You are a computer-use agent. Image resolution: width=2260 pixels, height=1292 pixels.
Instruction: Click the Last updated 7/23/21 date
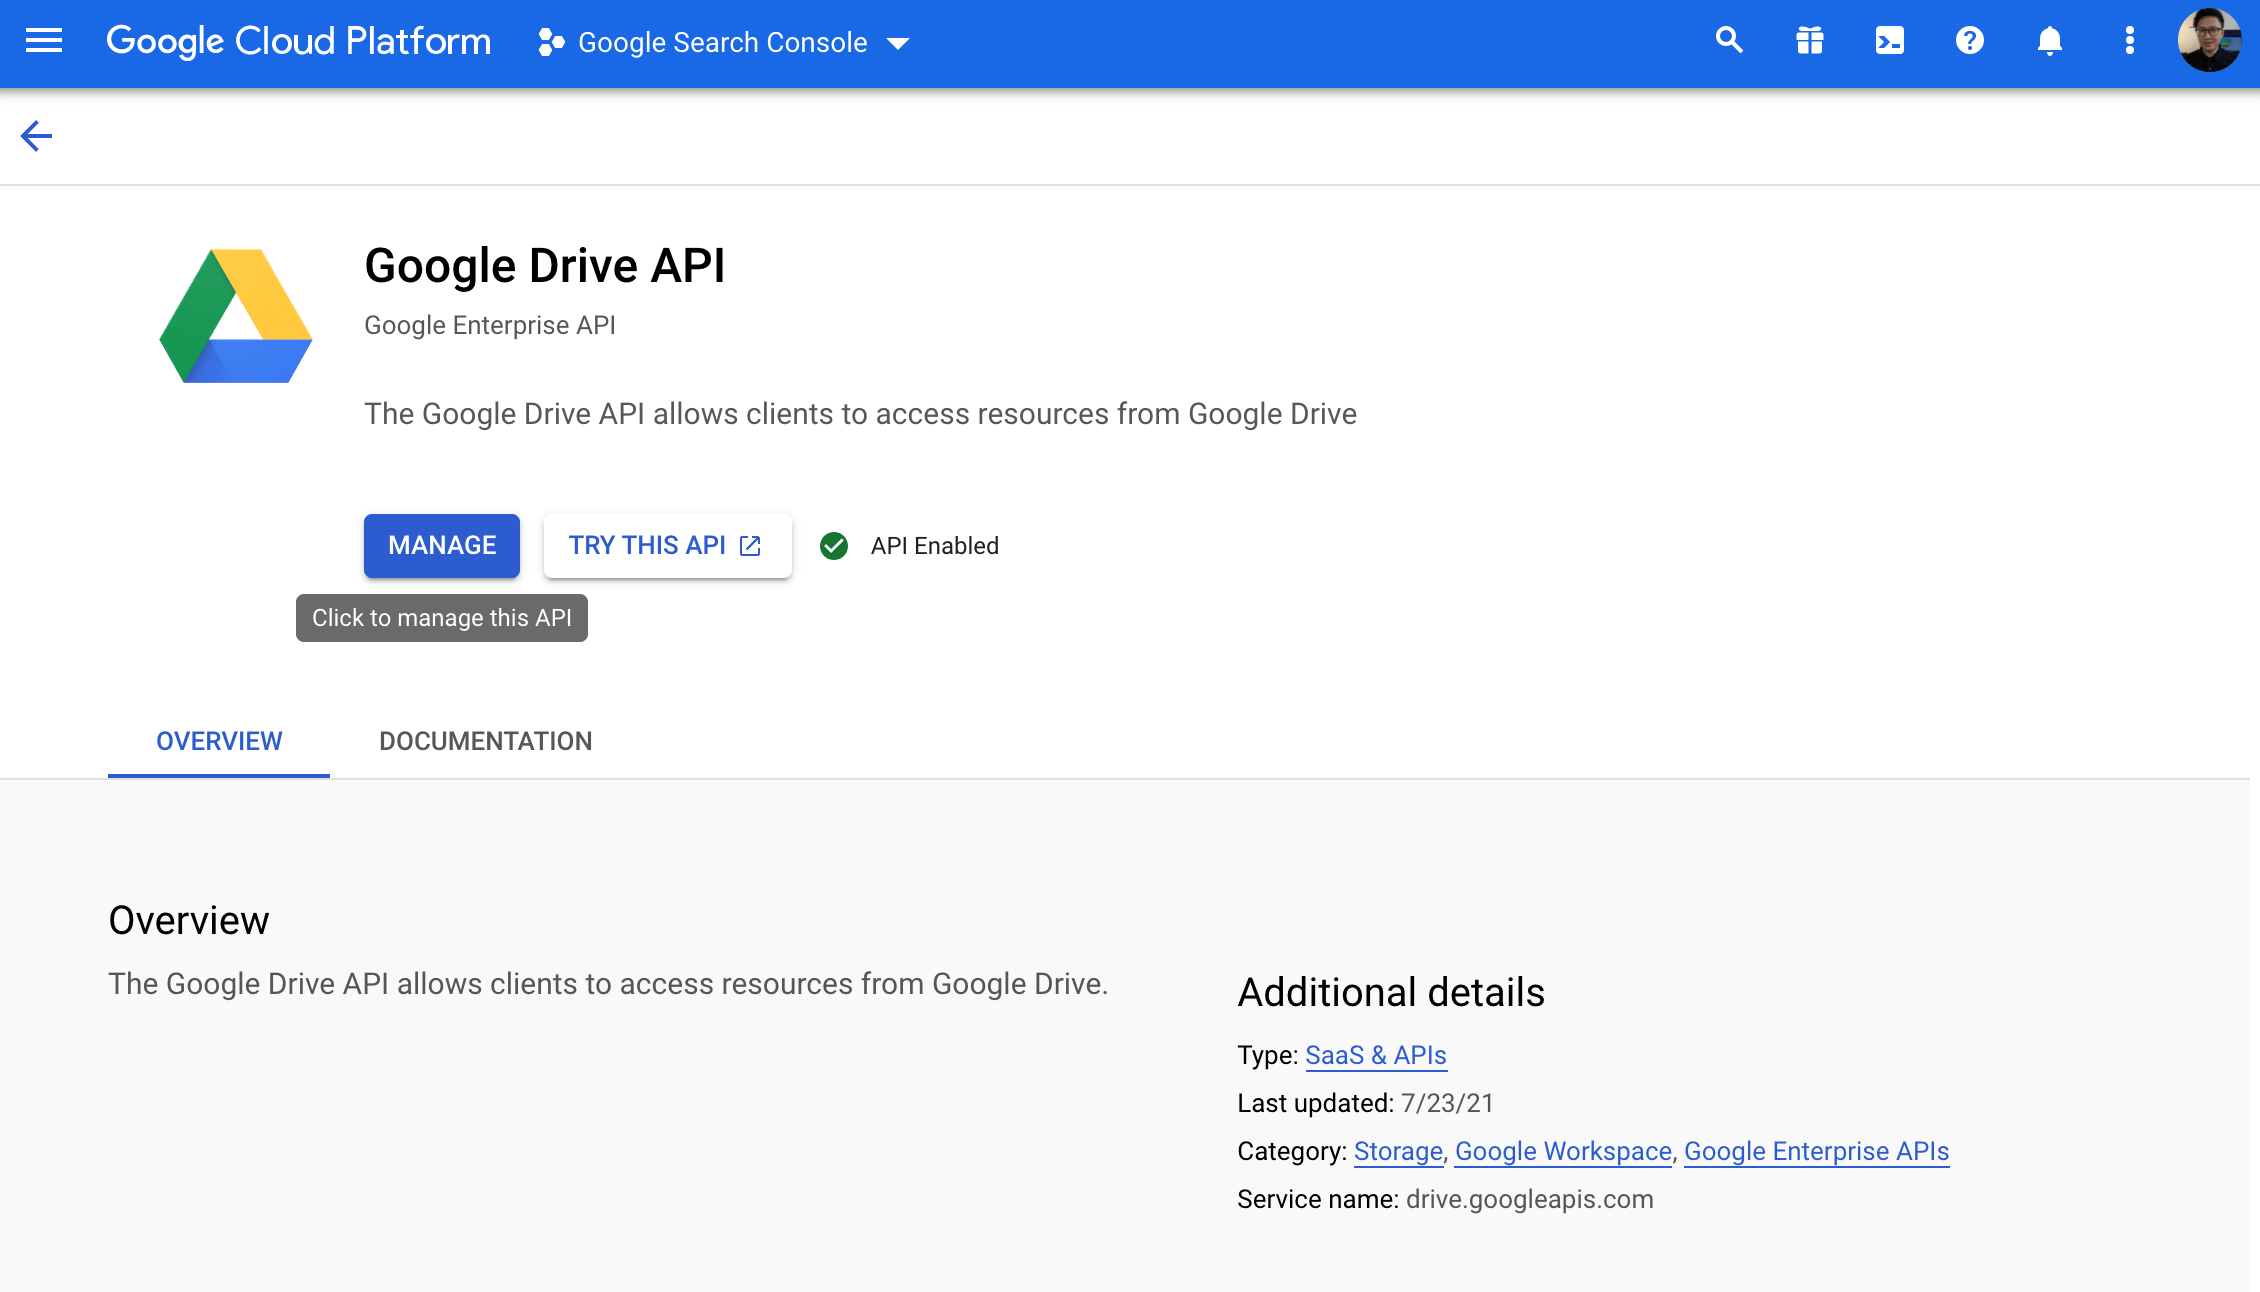point(1447,1103)
